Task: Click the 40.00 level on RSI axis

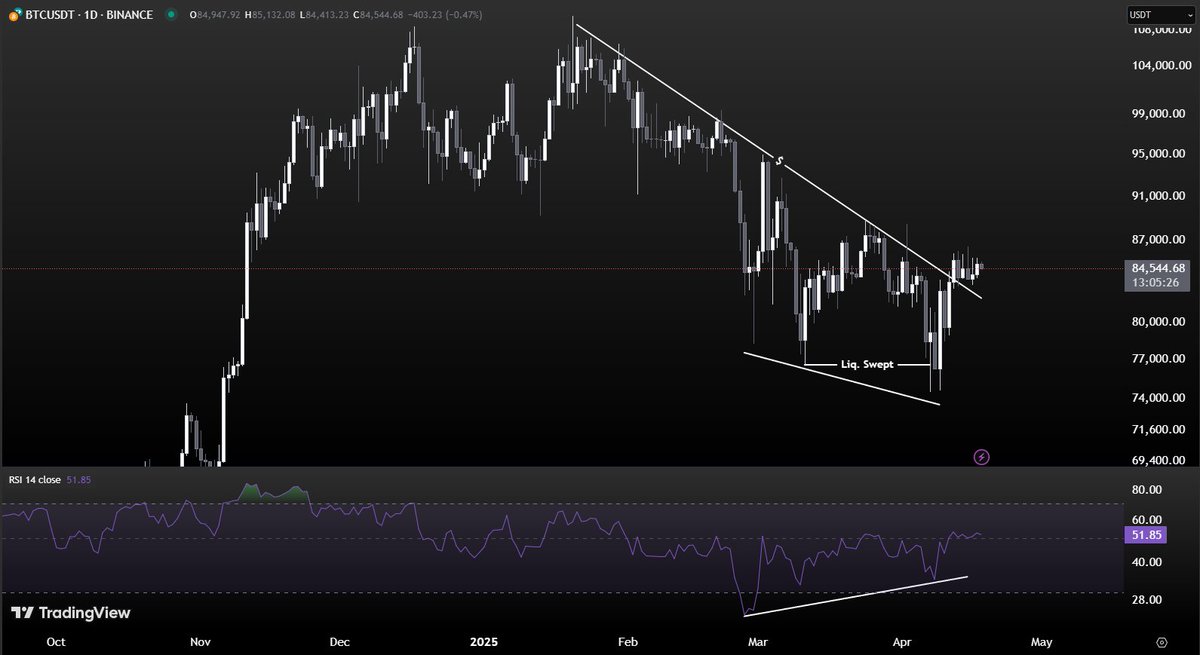Action: pyautogui.click(x=1147, y=562)
